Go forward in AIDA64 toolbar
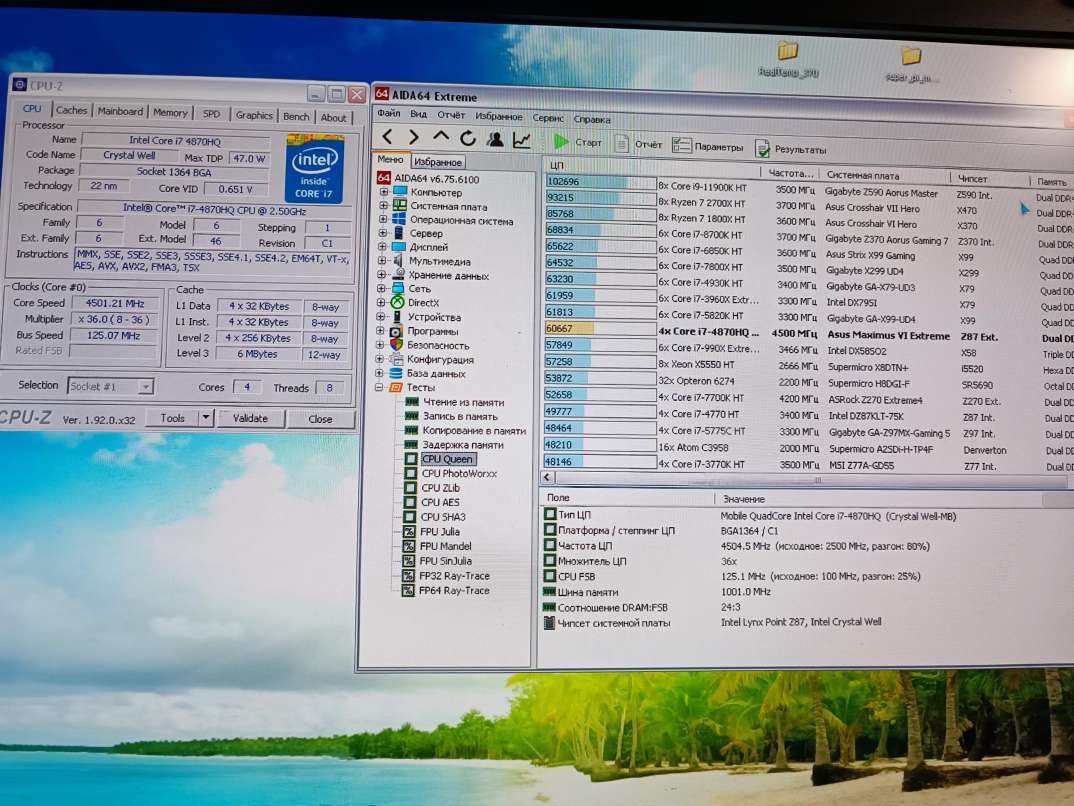This screenshot has height=806, width=1074. tap(414, 137)
